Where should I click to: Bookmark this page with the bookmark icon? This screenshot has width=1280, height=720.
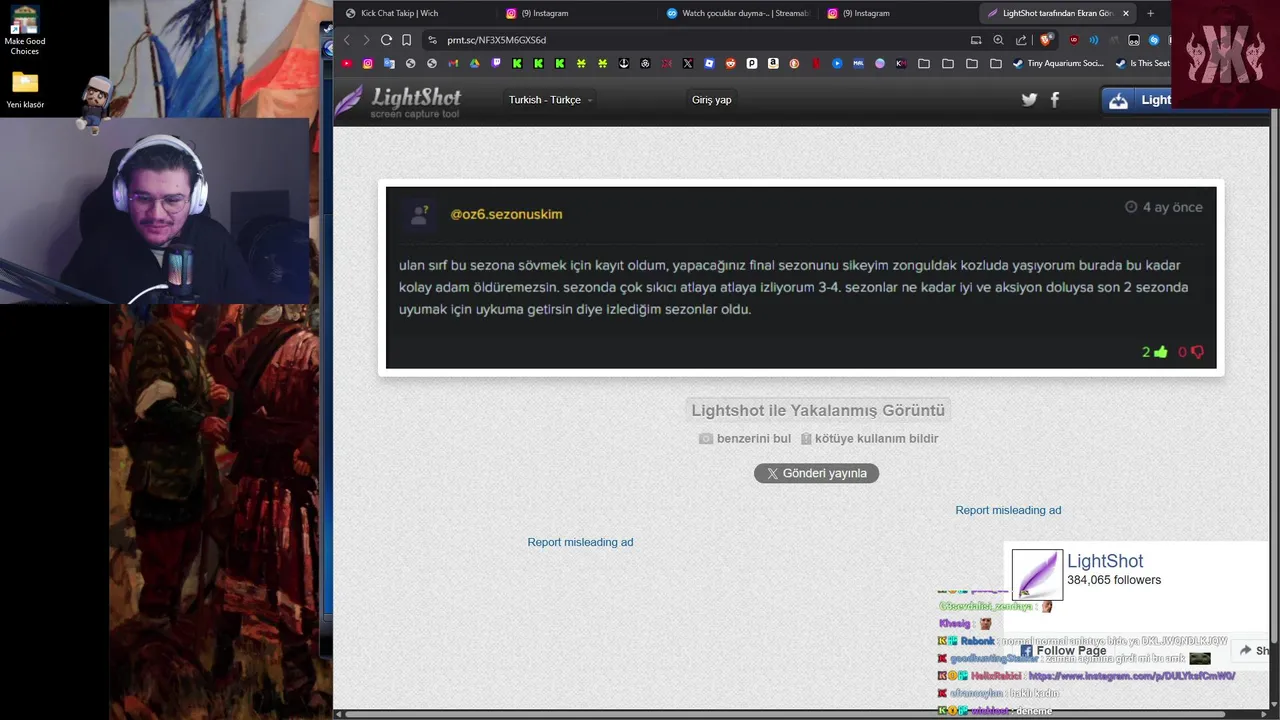pyautogui.click(x=407, y=40)
